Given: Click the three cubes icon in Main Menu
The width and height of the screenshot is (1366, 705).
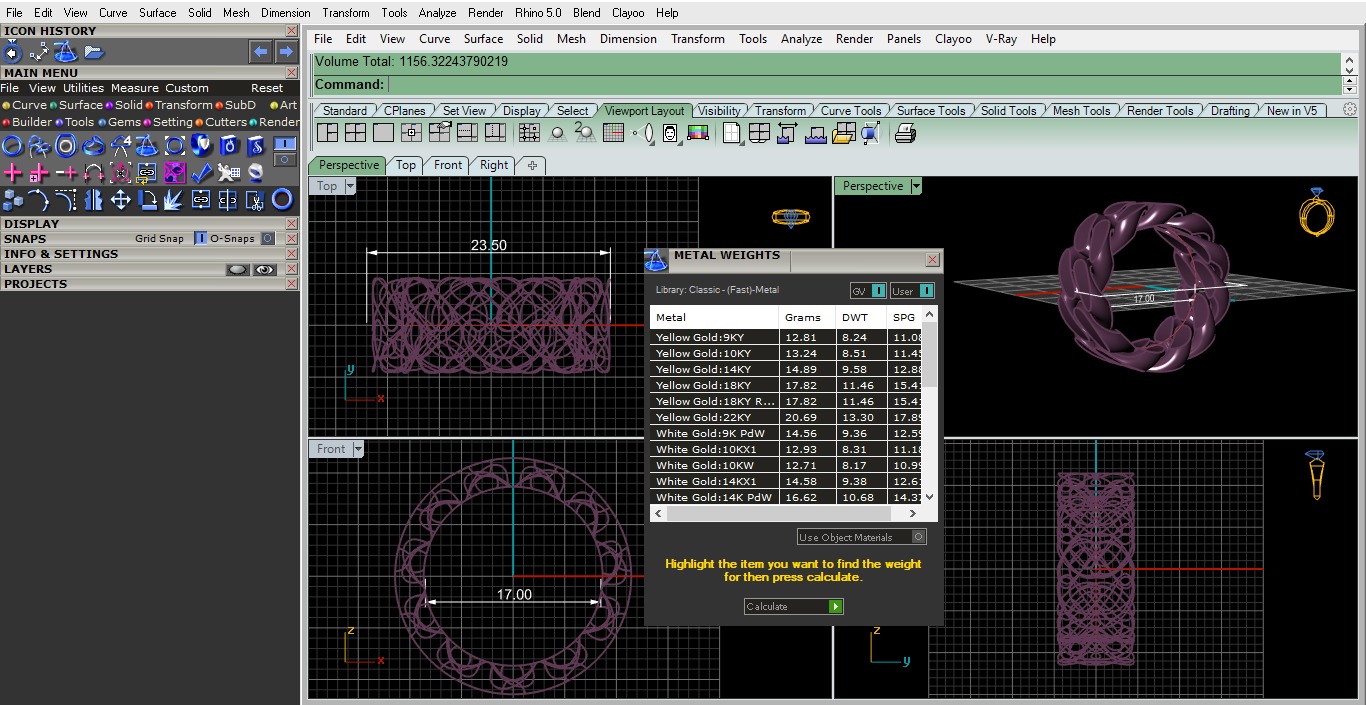Looking at the screenshot, I should [x=12, y=200].
